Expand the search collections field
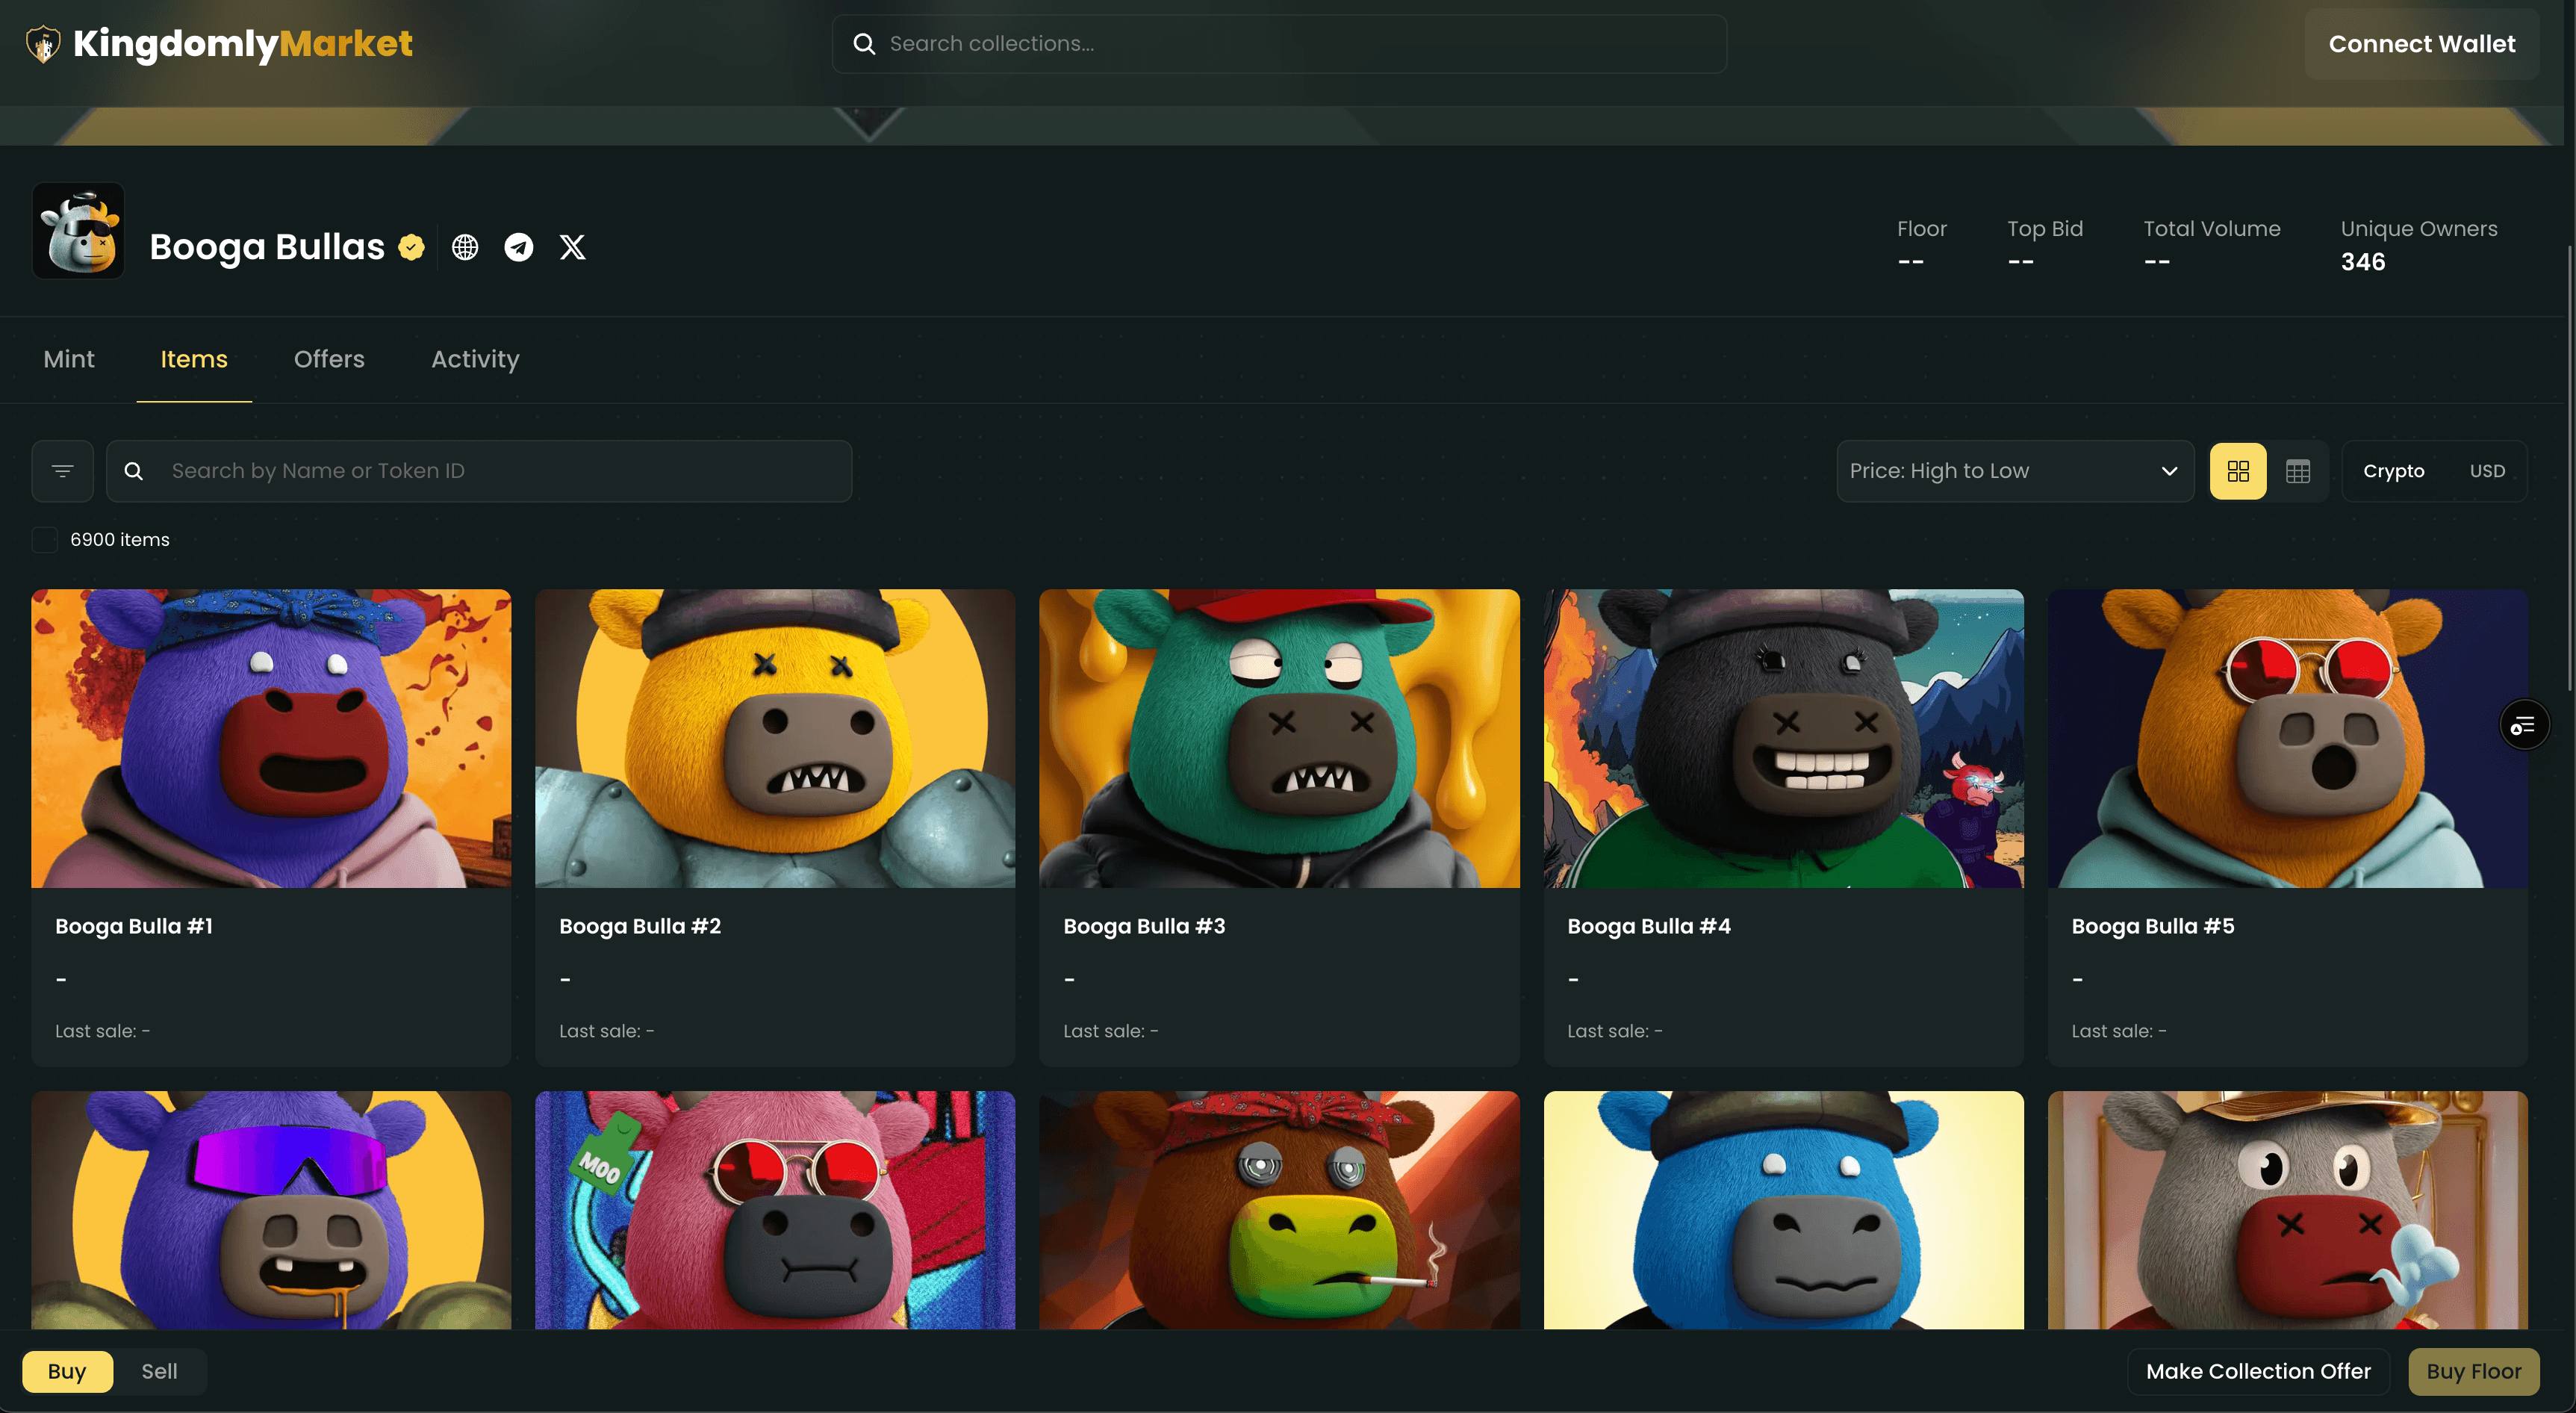Screen dimensions: 2576x1413 point(1278,43)
